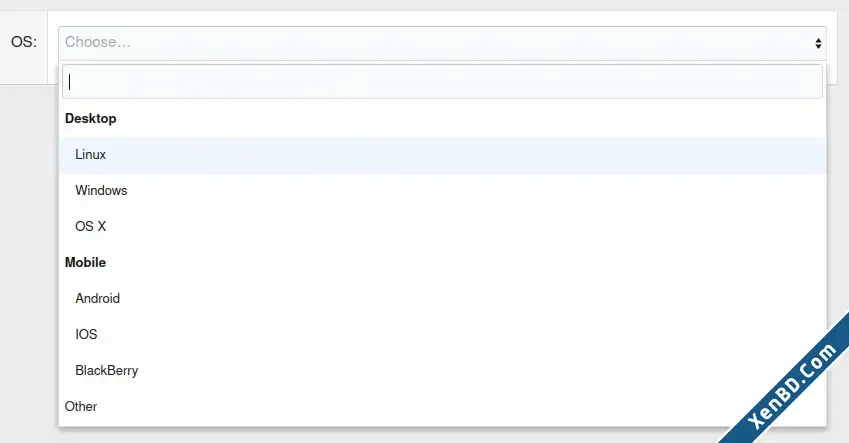Click the OS: field label
The image size is (849, 443).
point(24,42)
